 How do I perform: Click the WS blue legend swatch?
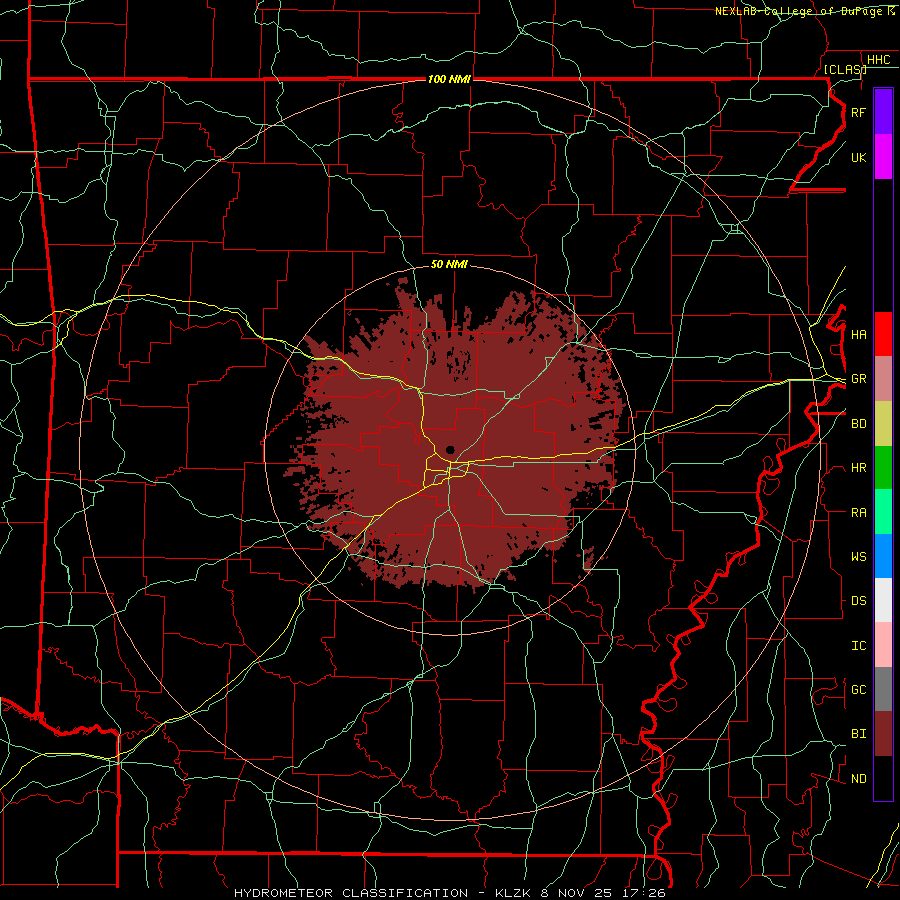coord(883,556)
